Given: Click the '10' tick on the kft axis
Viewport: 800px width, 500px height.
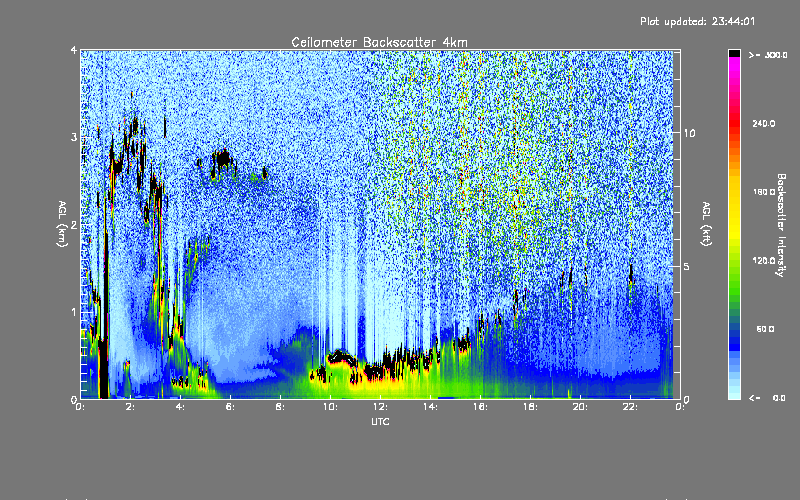Looking at the screenshot, I should click(x=689, y=133).
